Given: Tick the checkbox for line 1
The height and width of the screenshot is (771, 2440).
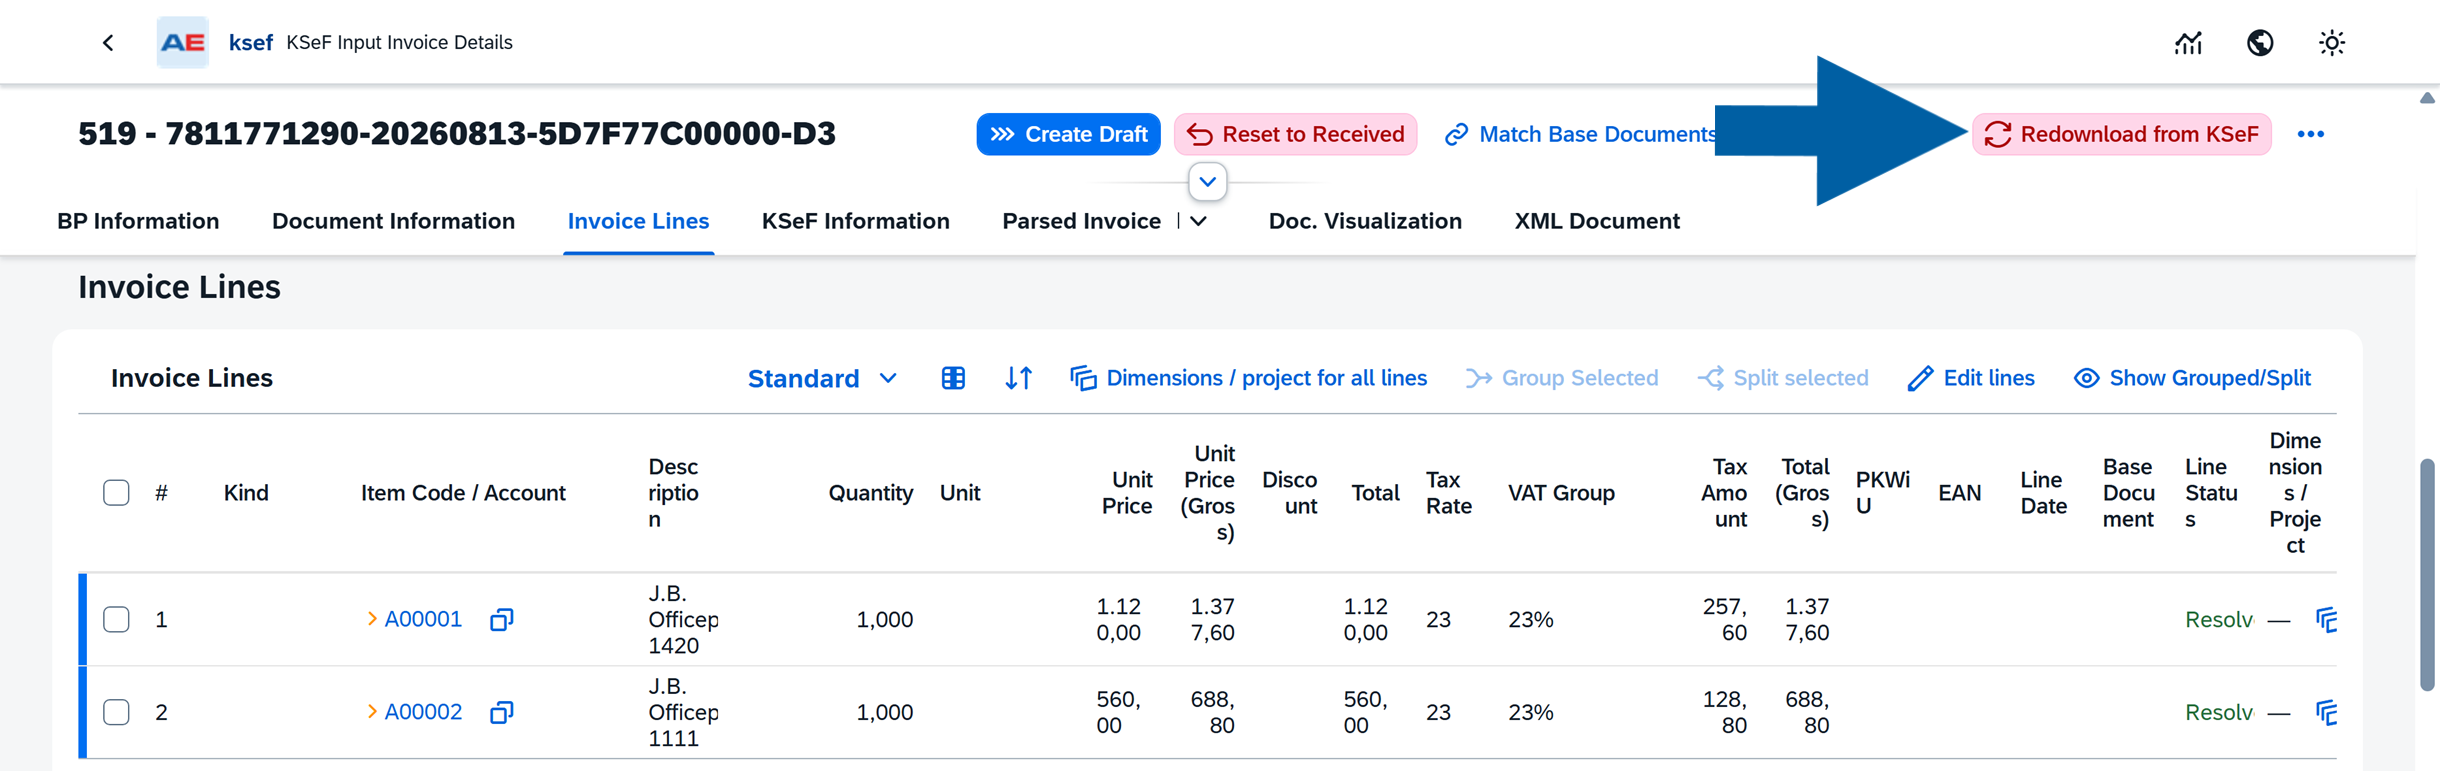Looking at the screenshot, I should [116, 620].
